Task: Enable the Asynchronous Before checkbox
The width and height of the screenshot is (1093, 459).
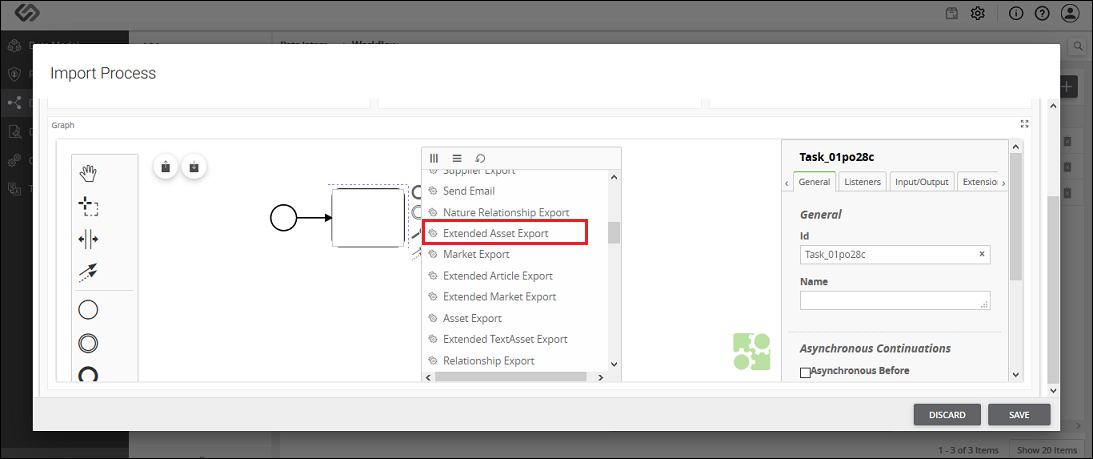Action: pyautogui.click(x=805, y=373)
